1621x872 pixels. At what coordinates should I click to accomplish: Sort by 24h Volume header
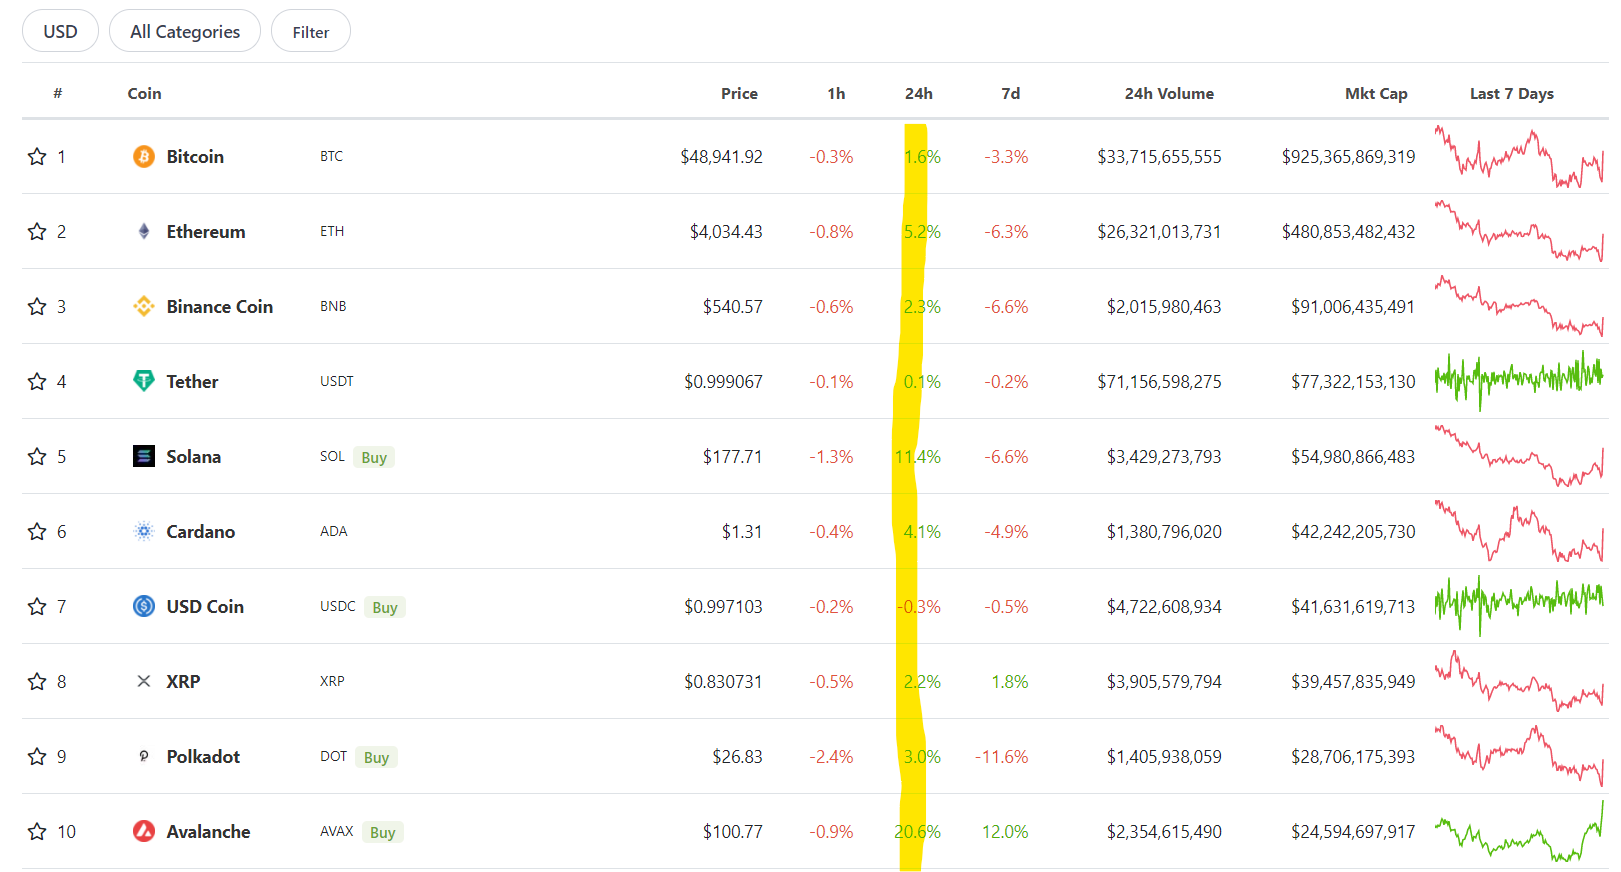coord(1169,93)
